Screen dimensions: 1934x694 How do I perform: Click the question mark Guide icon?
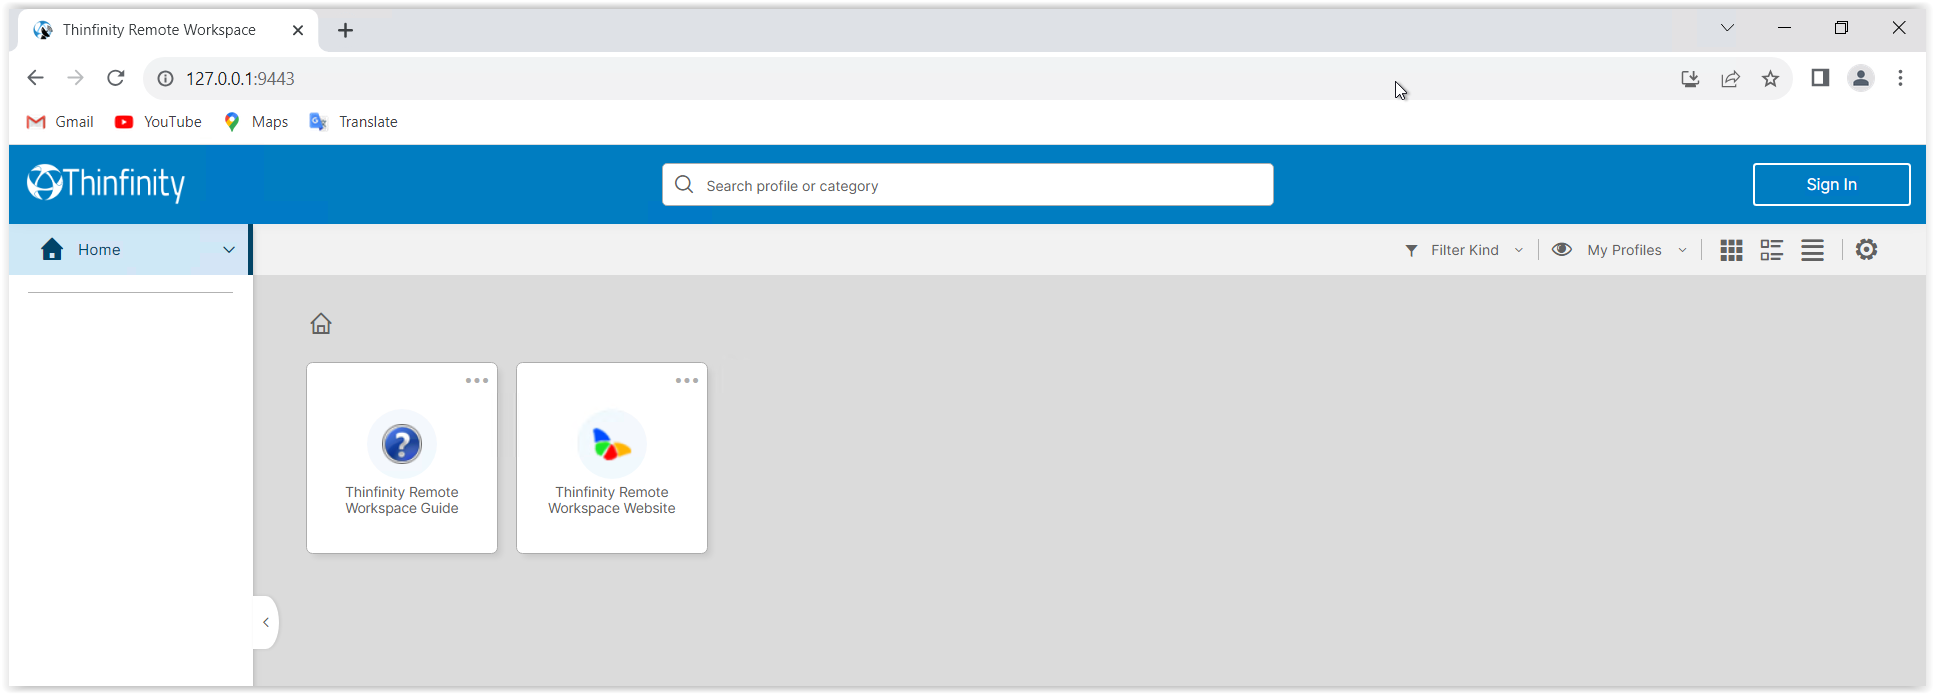click(402, 444)
